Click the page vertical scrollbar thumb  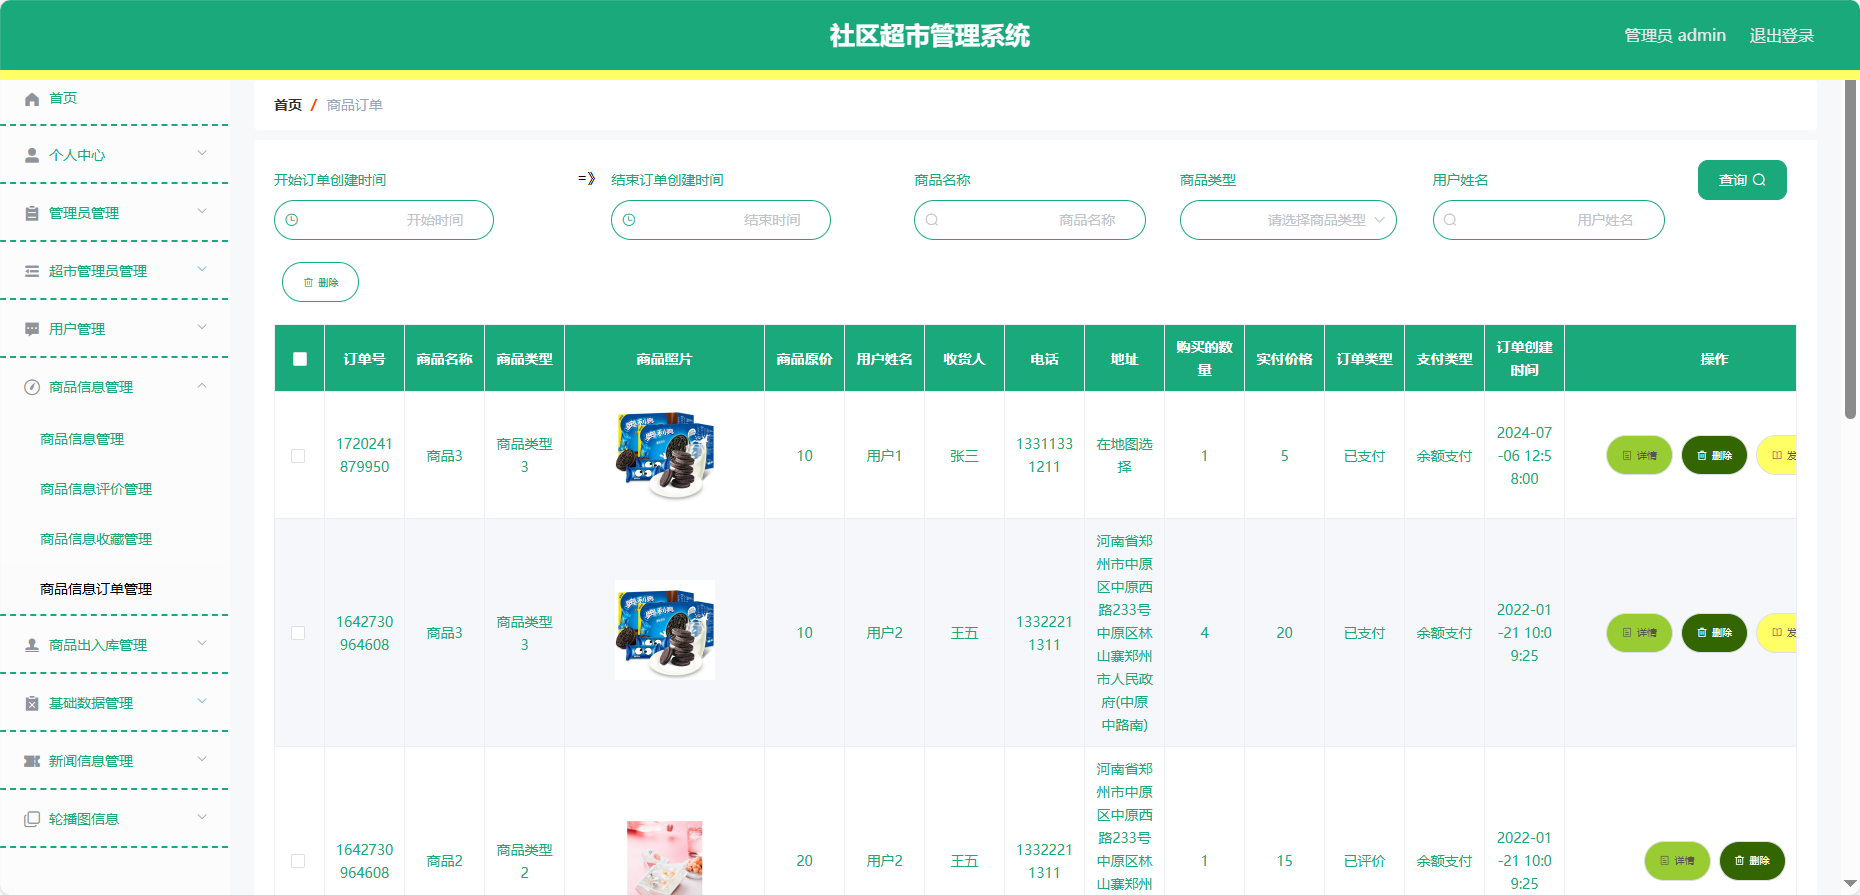tap(1850, 248)
